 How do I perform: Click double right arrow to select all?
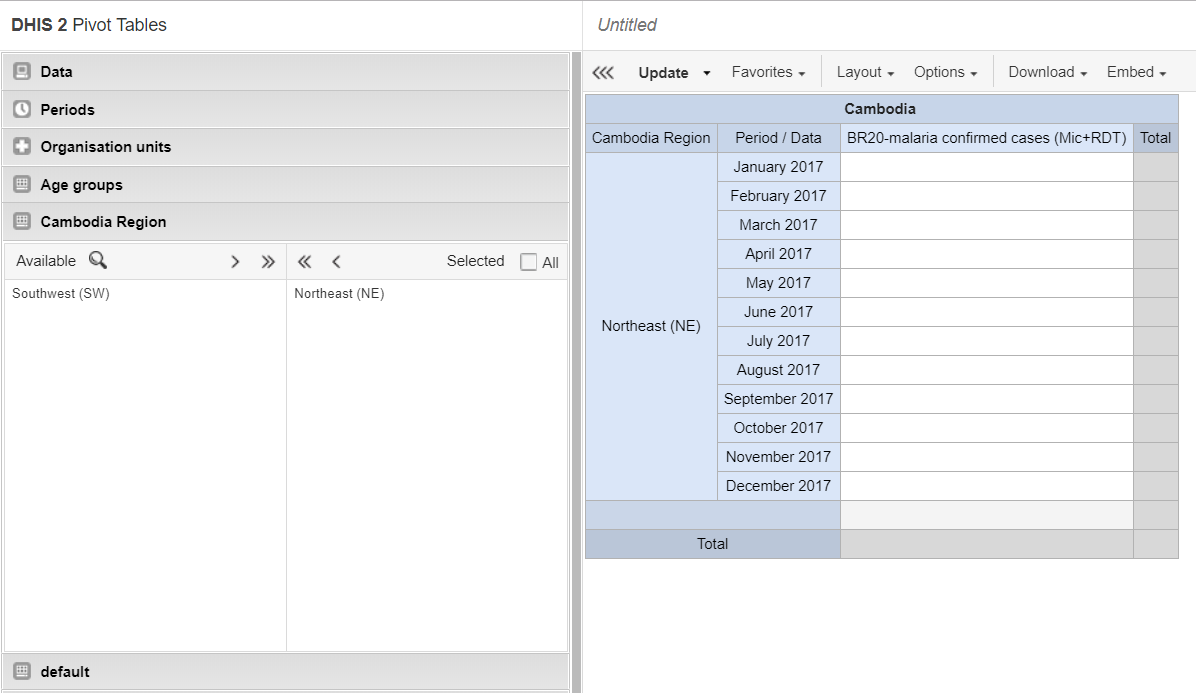coord(268,262)
